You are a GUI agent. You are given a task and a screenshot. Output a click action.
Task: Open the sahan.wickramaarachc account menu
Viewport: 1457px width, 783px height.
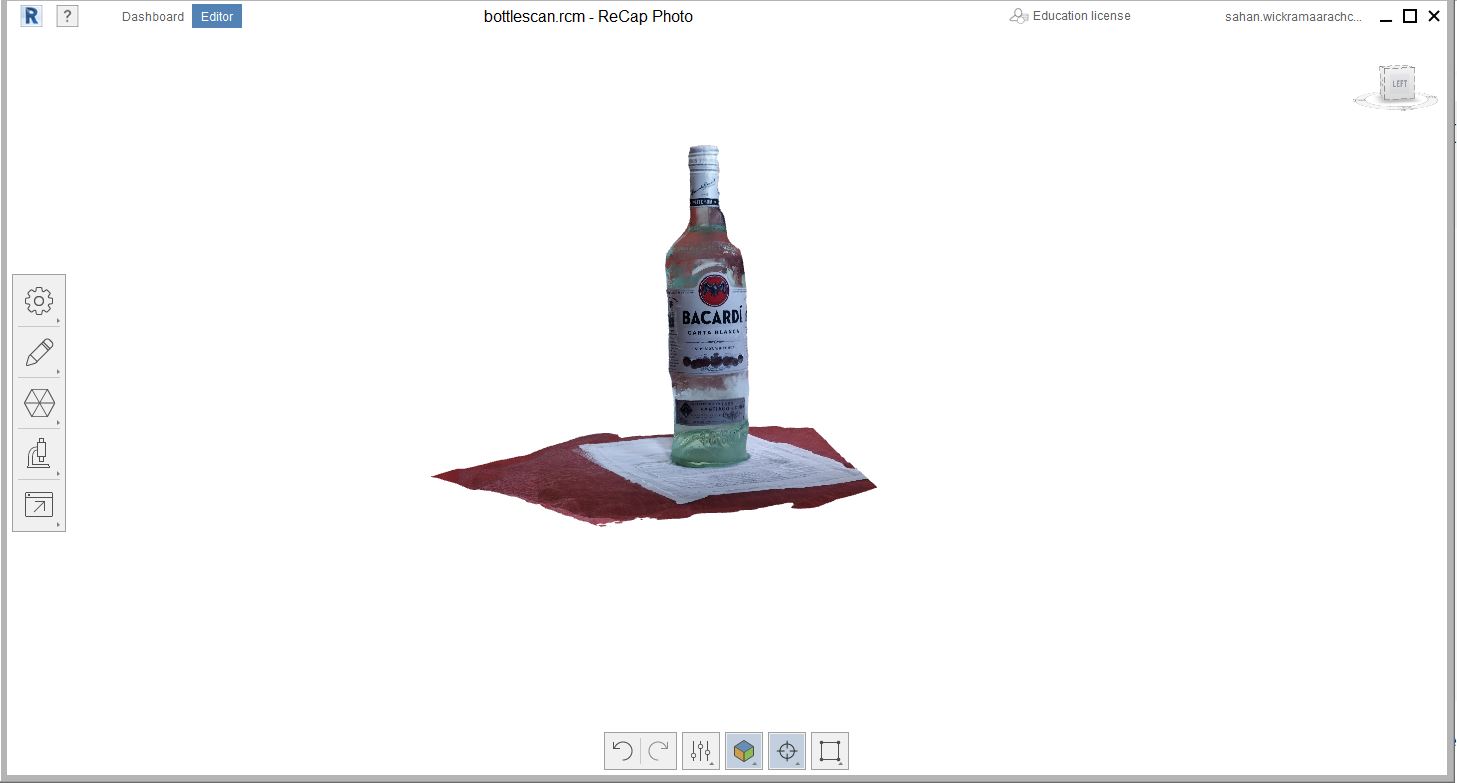1292,17
